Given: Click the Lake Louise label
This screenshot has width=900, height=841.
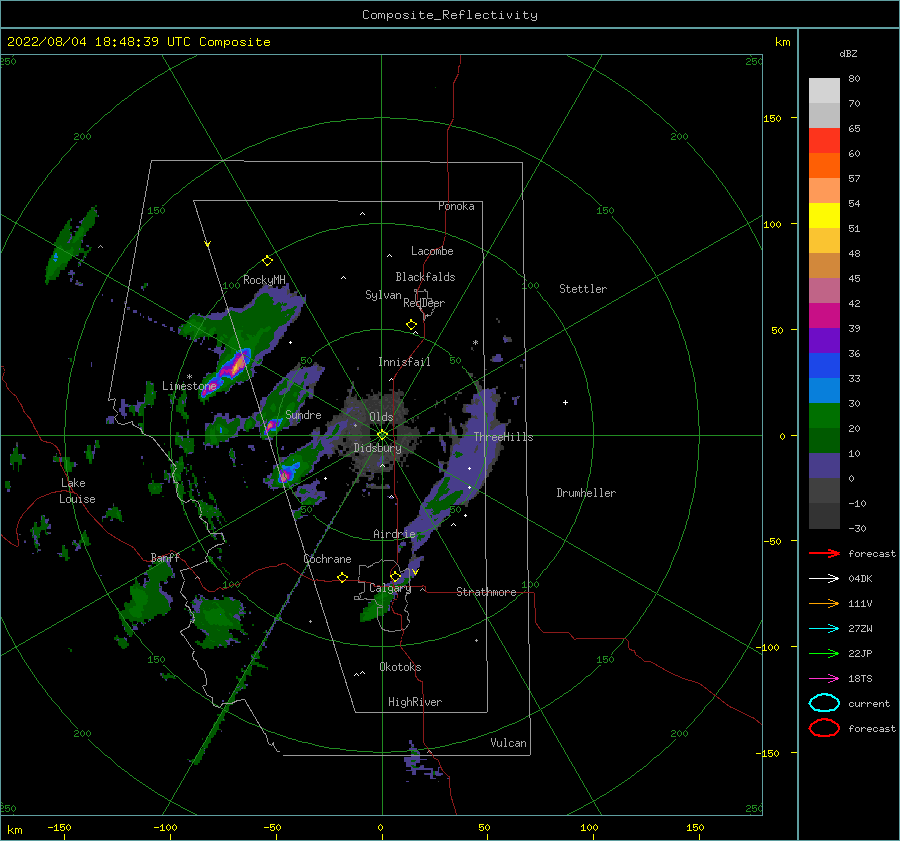Looking at the screenshot, I should tap(77, 491).
